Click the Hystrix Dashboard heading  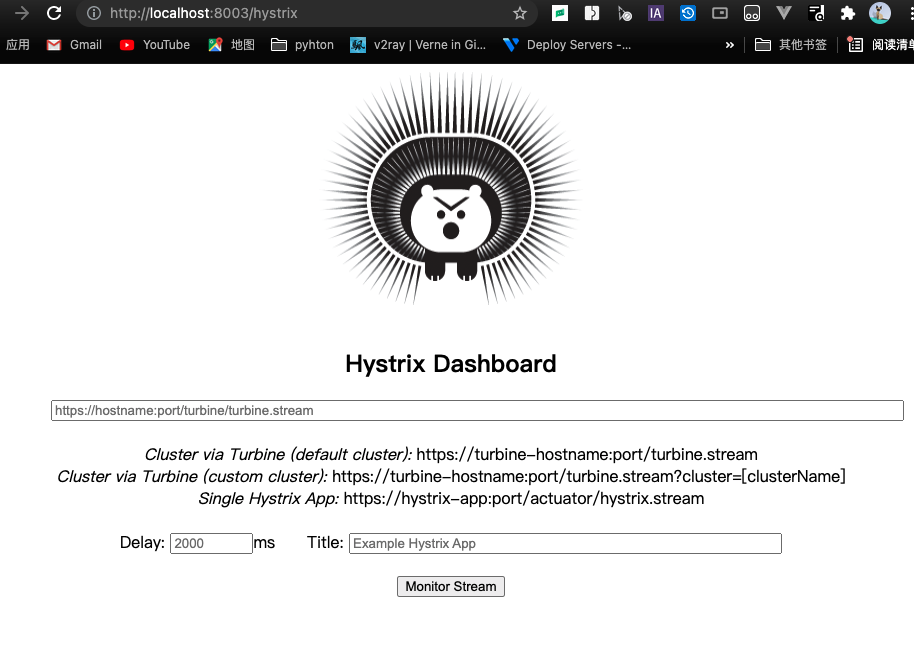click(451, 364)
